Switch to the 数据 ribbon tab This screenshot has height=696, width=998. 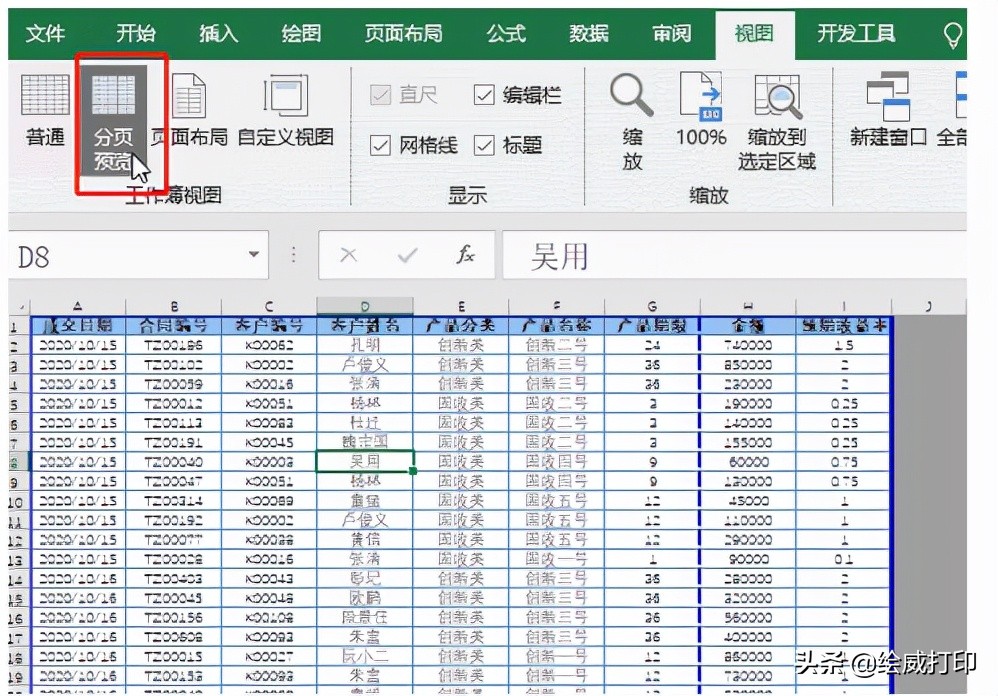[587, 32]
